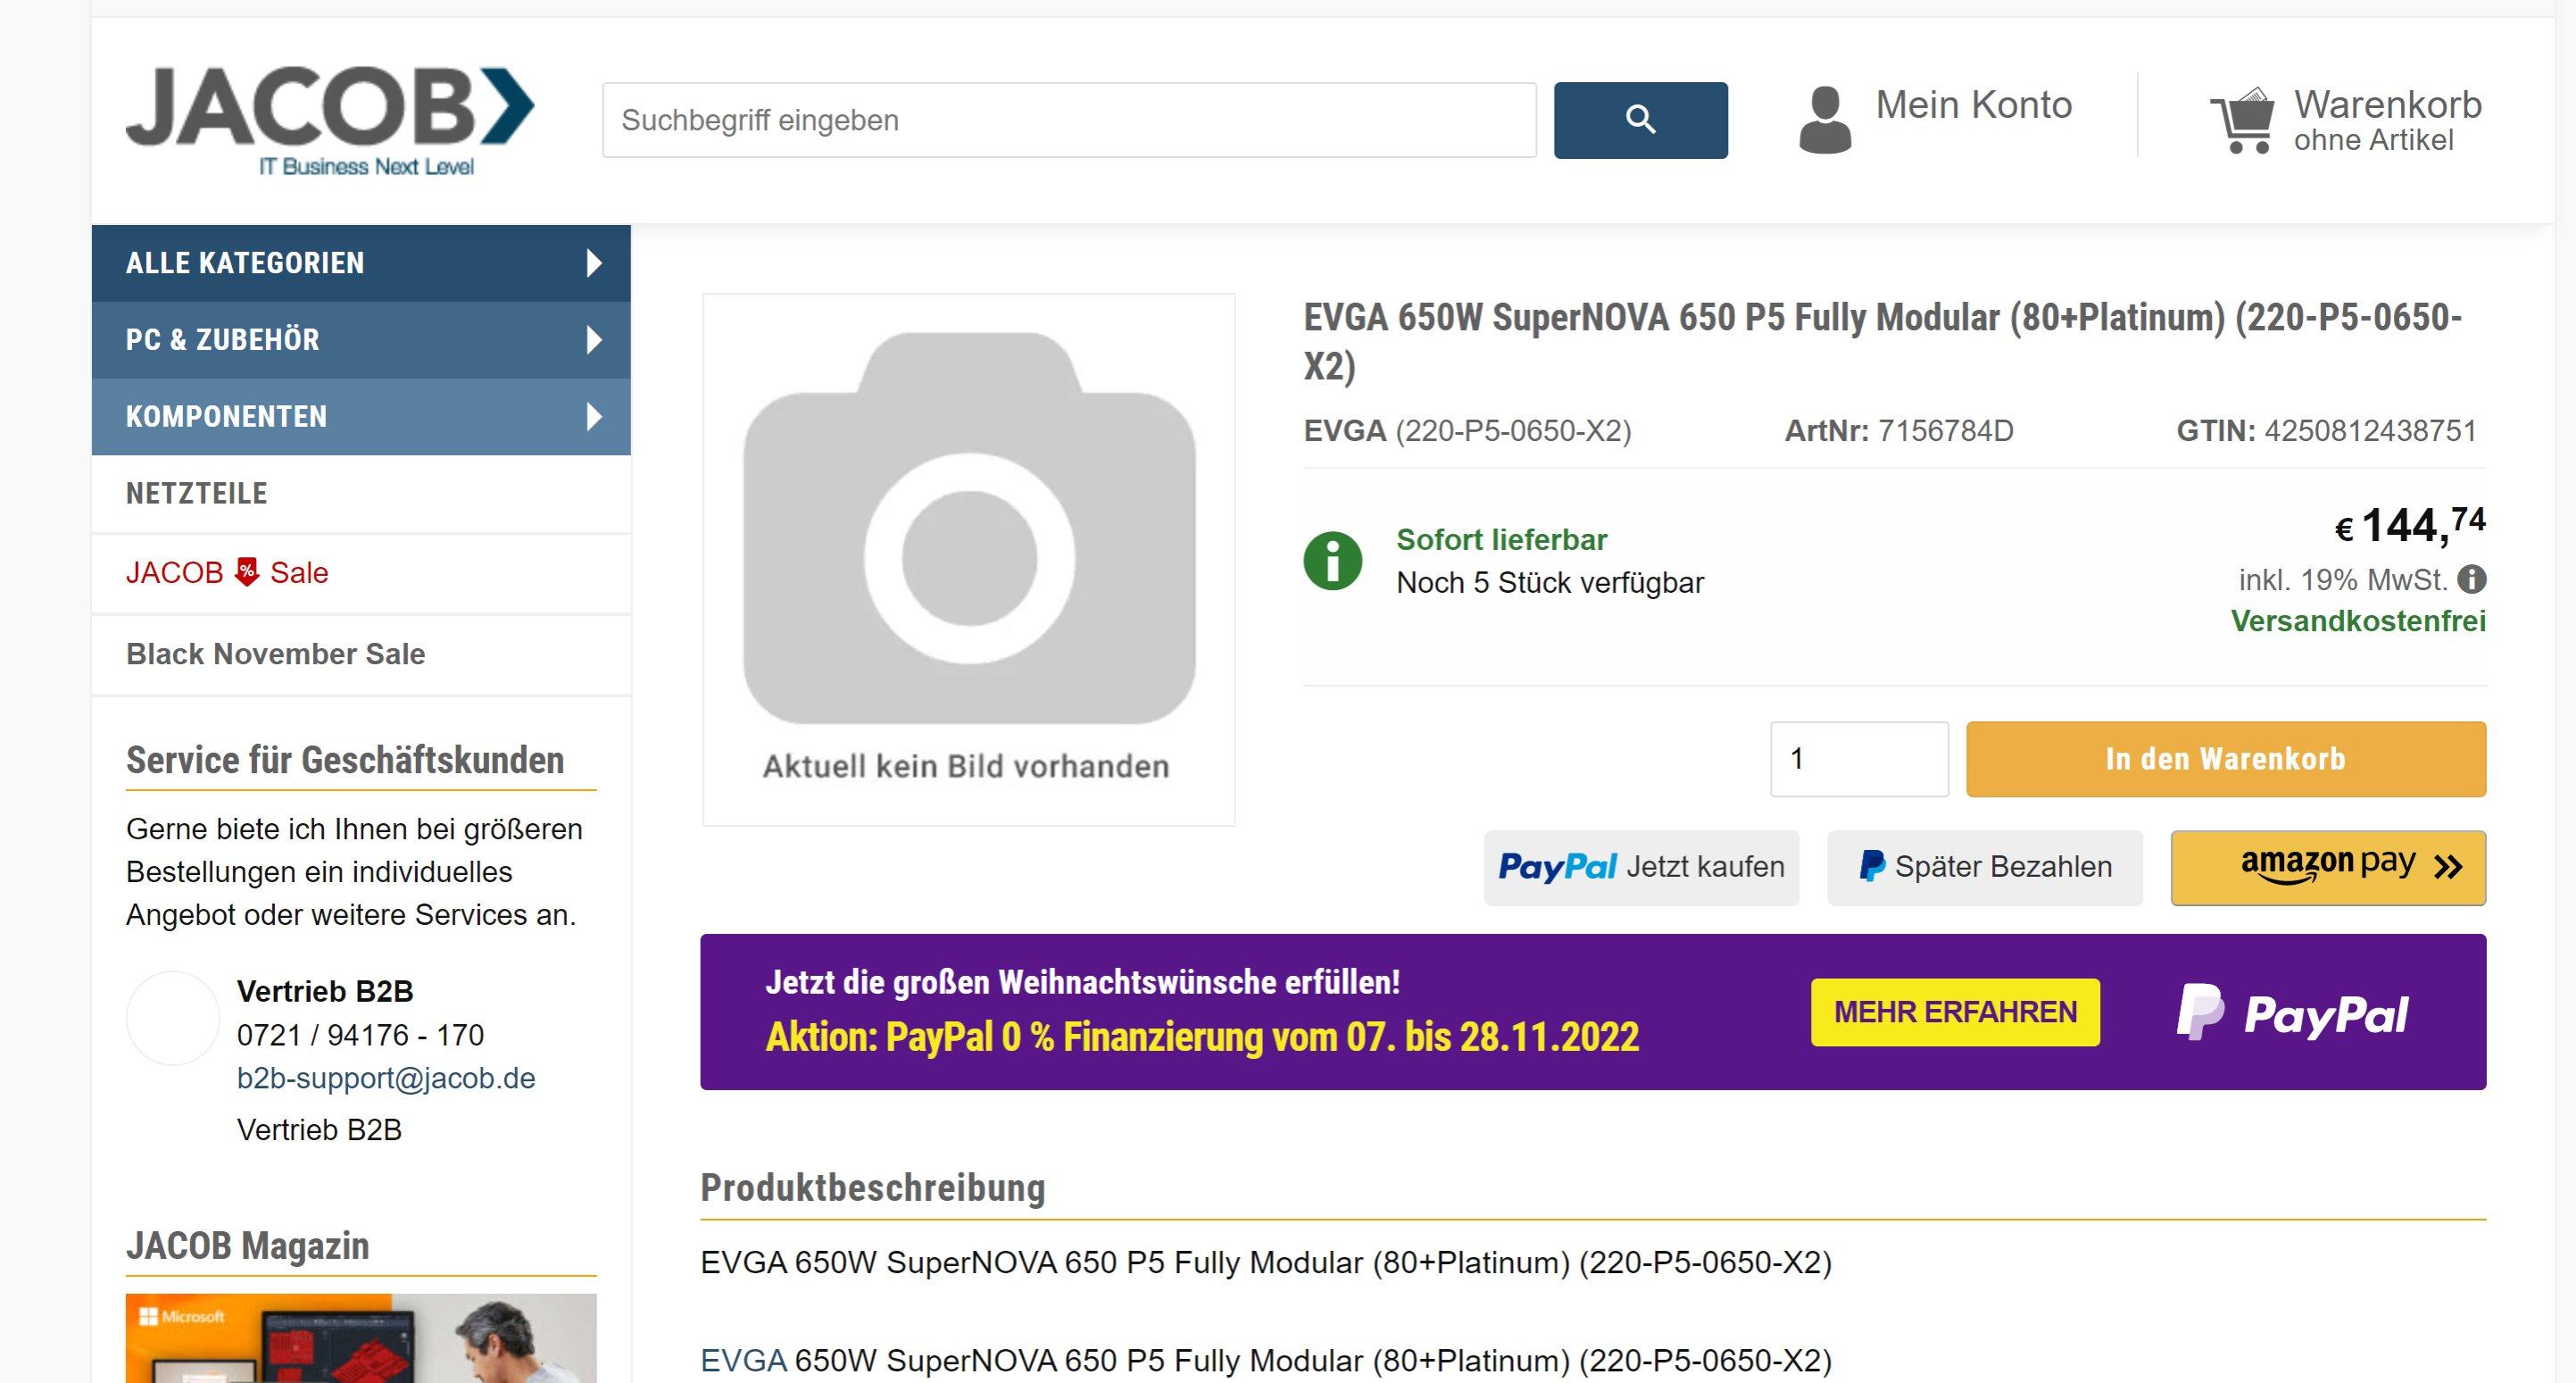The height and width of the screenshot is (1383, 2576).
Task: Expand the Komponenten arrow
Action: [x=594, y=416]
